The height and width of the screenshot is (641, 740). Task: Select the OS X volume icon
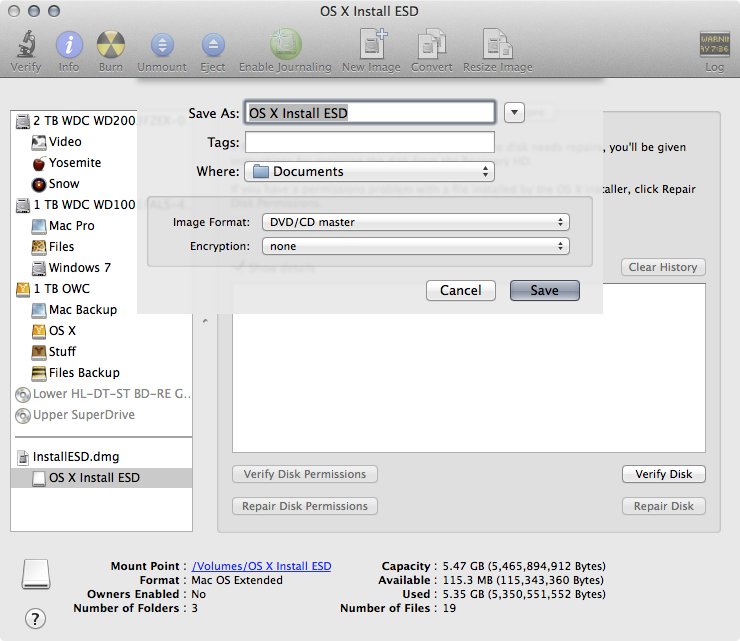point(39,331)
